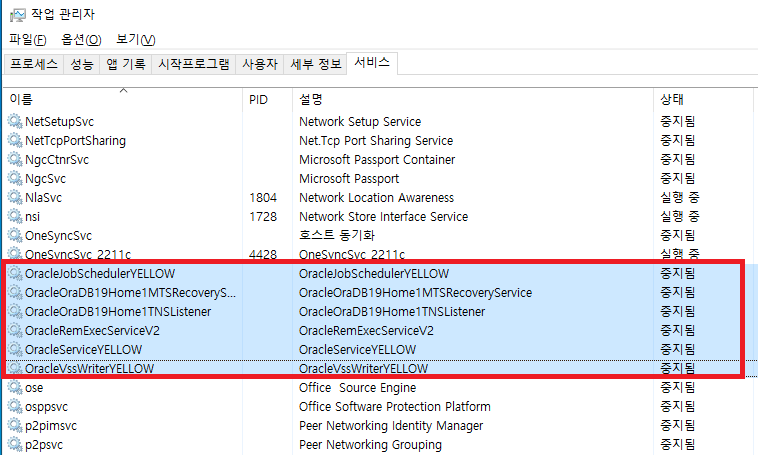758x455 pixels.
Task: Open the 파일(F) menu
Action: tap(28, 39)
